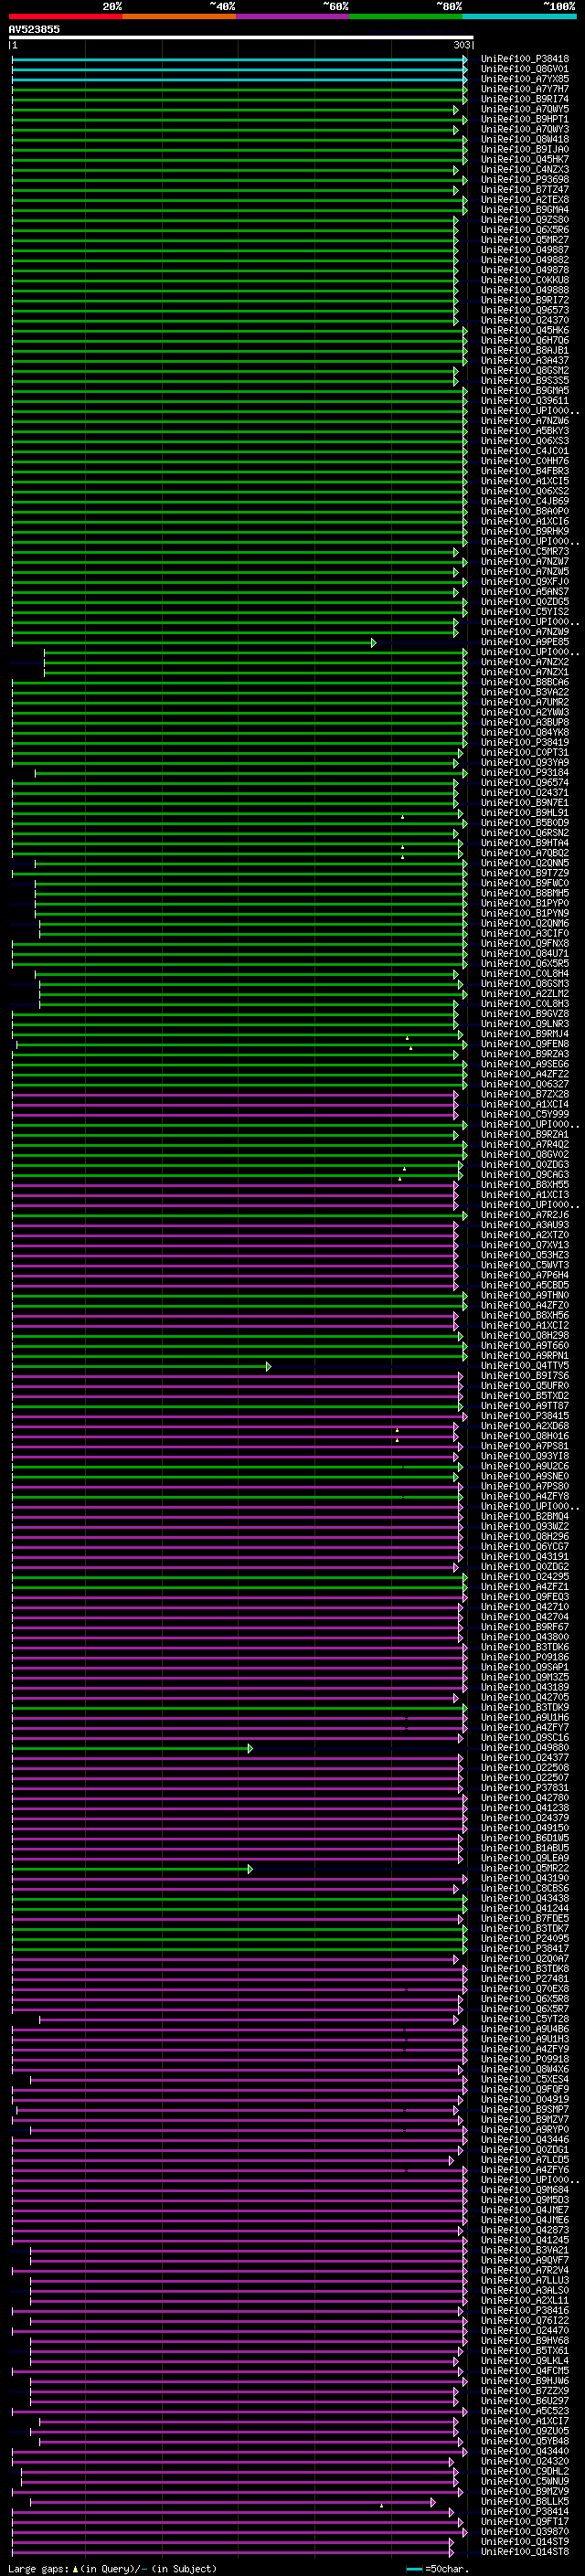The height and width of the screenshot is (2576, 585).
Task: Click the green ~80% identity legend segment
Action: pos(406,16)
